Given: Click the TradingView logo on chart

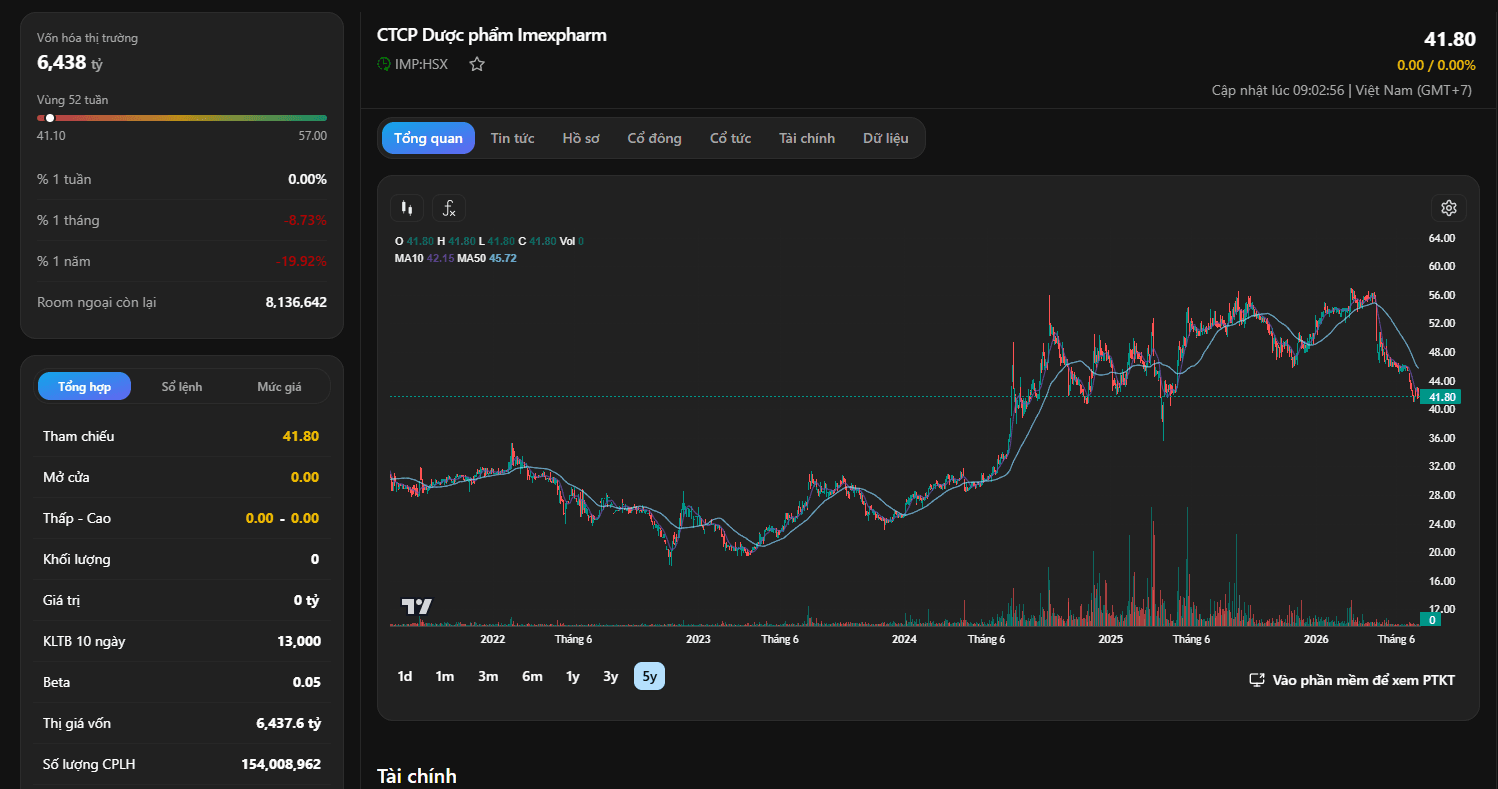Looking at the screenshot, I should coord(416,606).
